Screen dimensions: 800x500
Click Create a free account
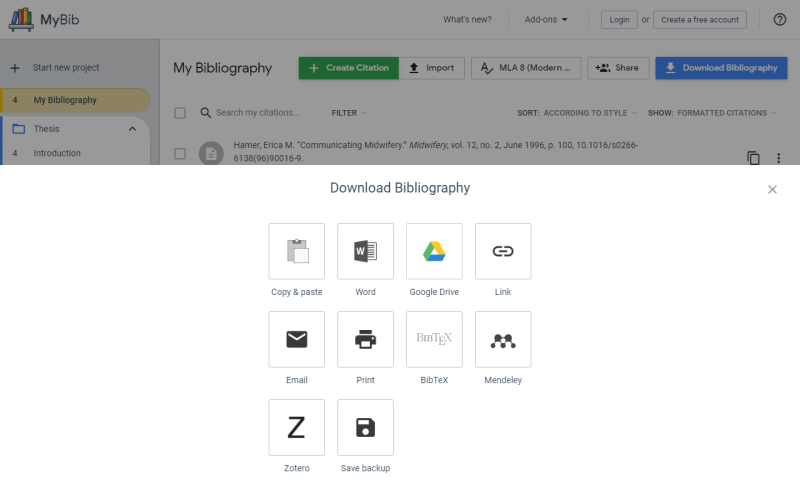pyautogui.click(x=699, y=19)
